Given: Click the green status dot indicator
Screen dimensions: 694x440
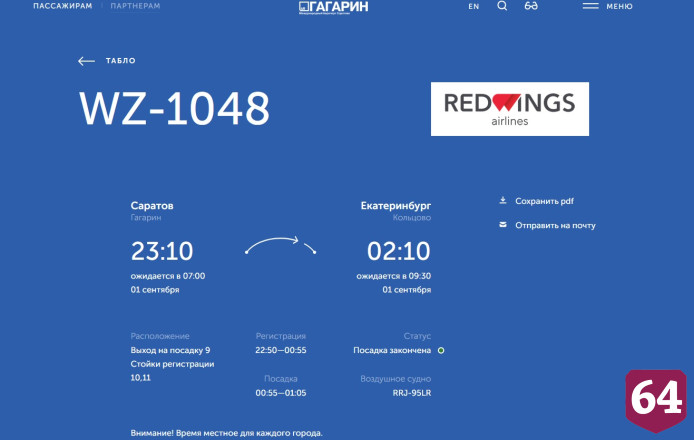Looking at the screenshot, I should pos(441,350).
